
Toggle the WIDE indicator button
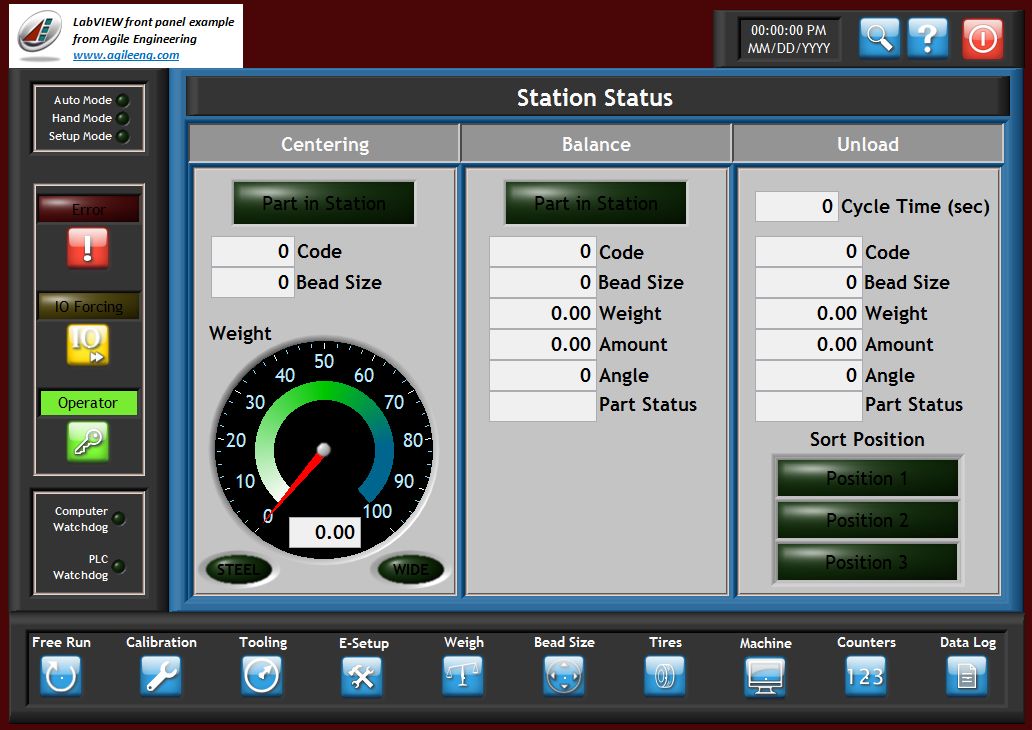point(410,569)
